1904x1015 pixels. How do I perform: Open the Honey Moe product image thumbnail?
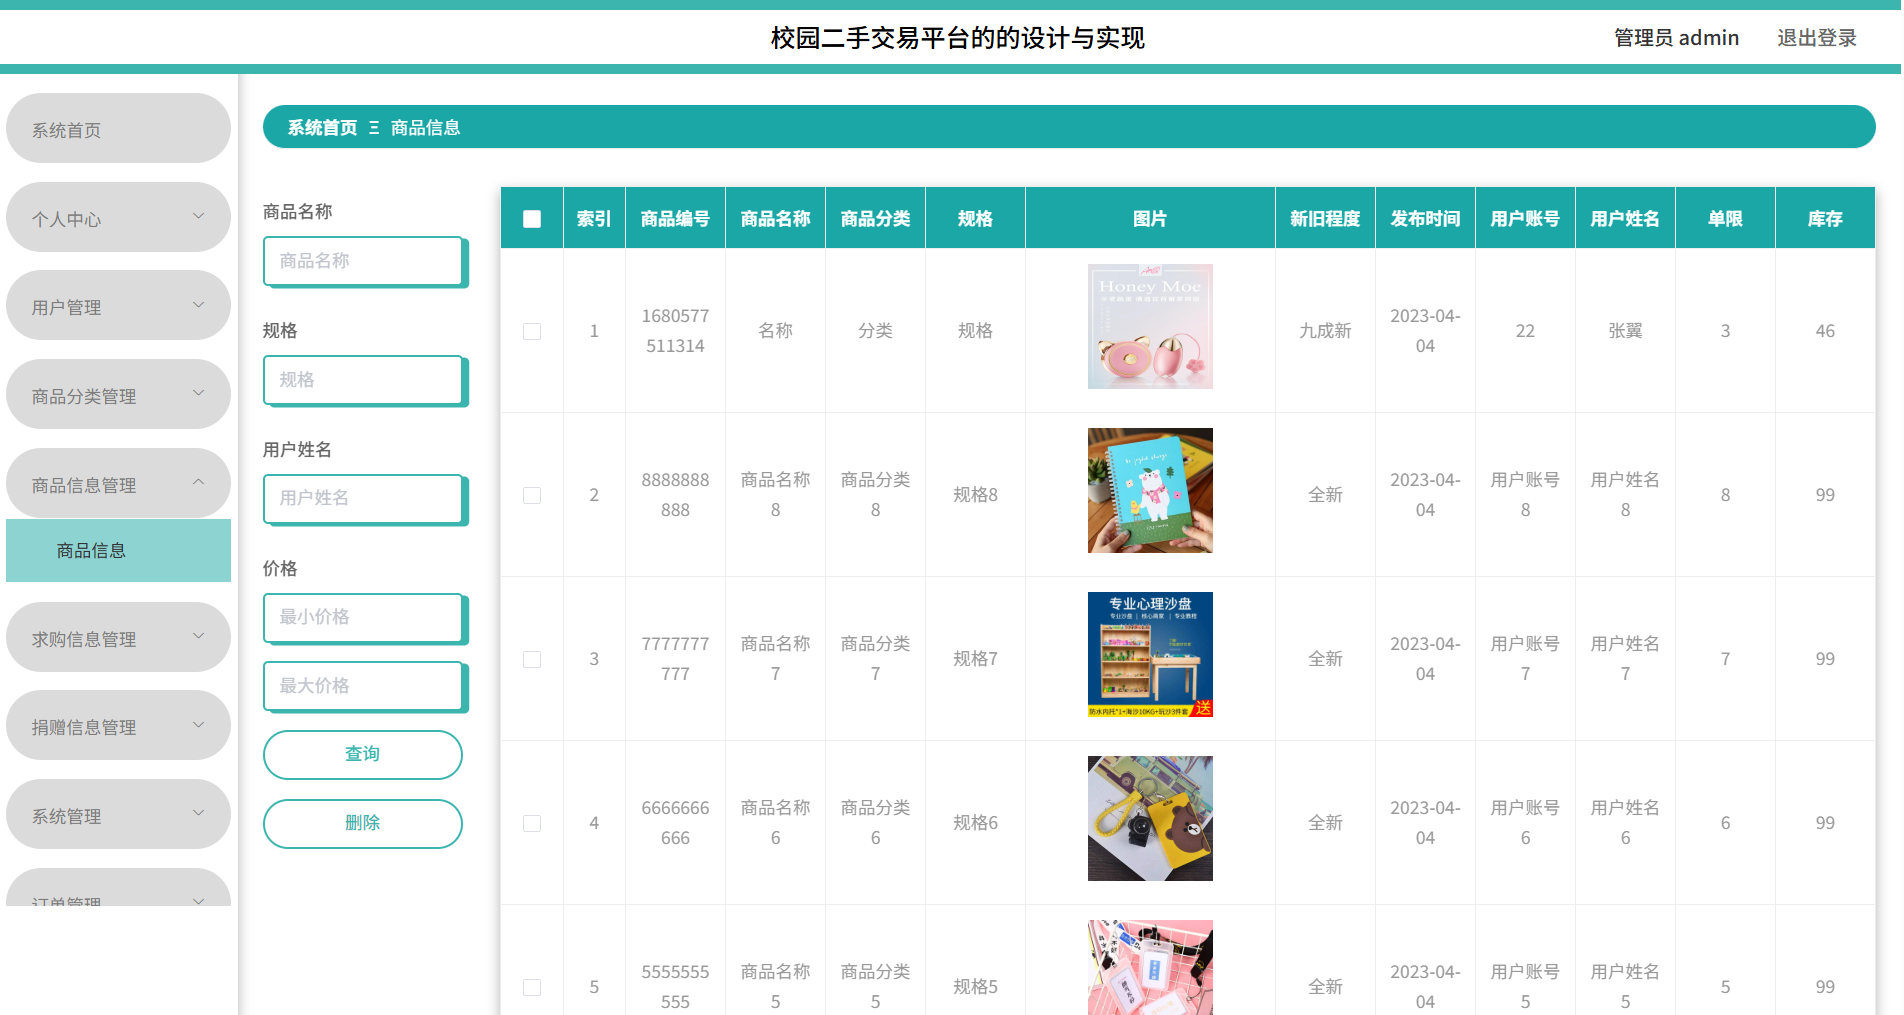[1150, 326]
